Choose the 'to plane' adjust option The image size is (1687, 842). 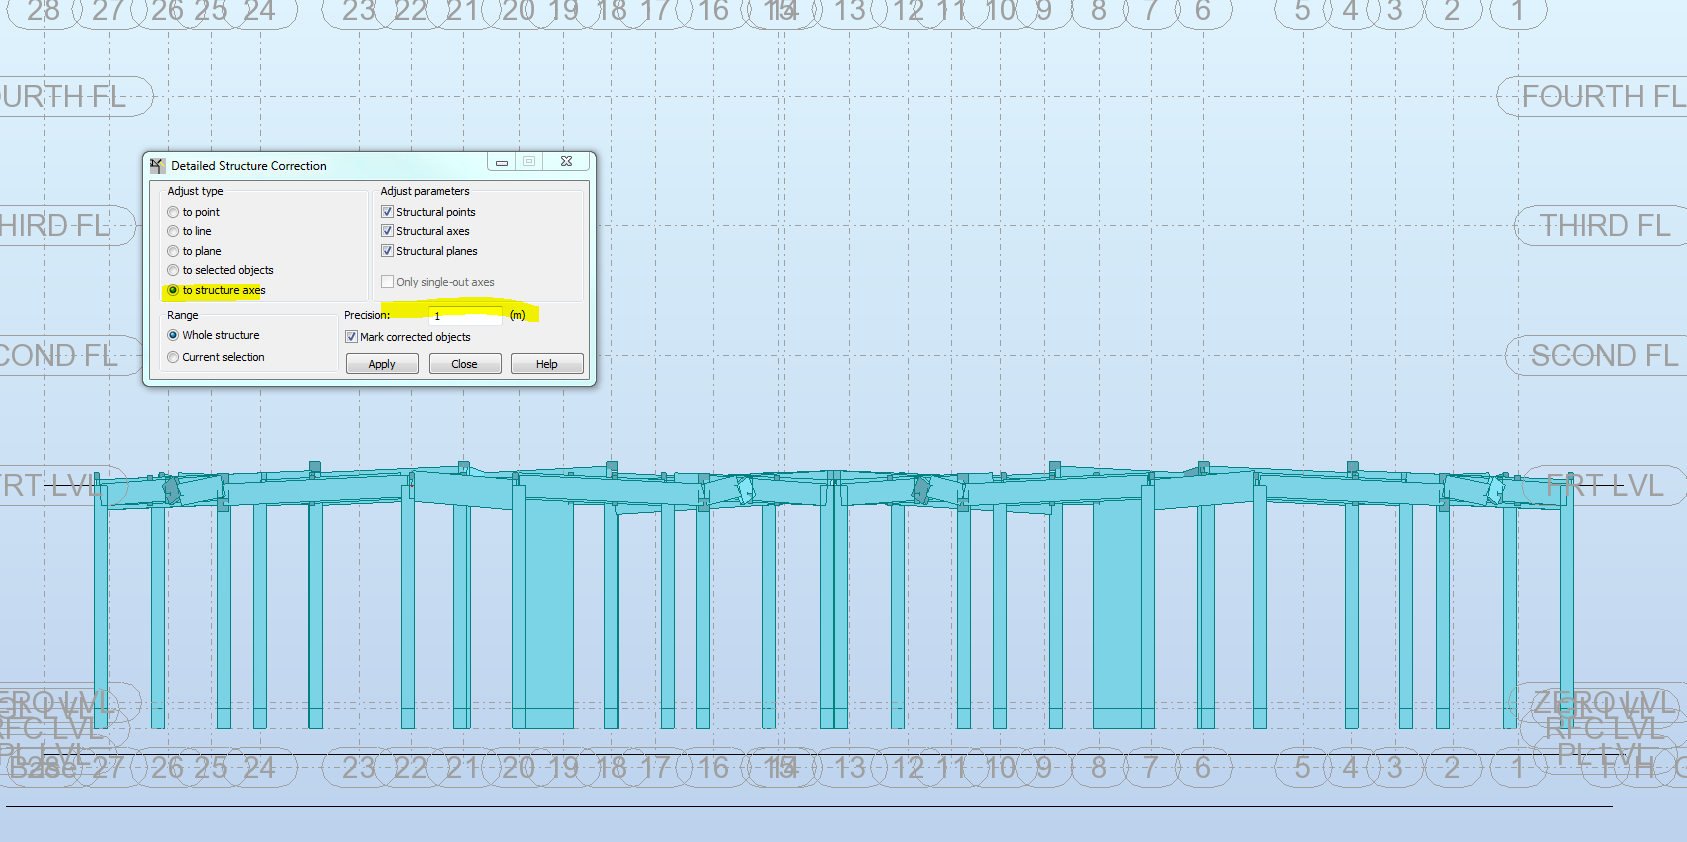[173, 251]
